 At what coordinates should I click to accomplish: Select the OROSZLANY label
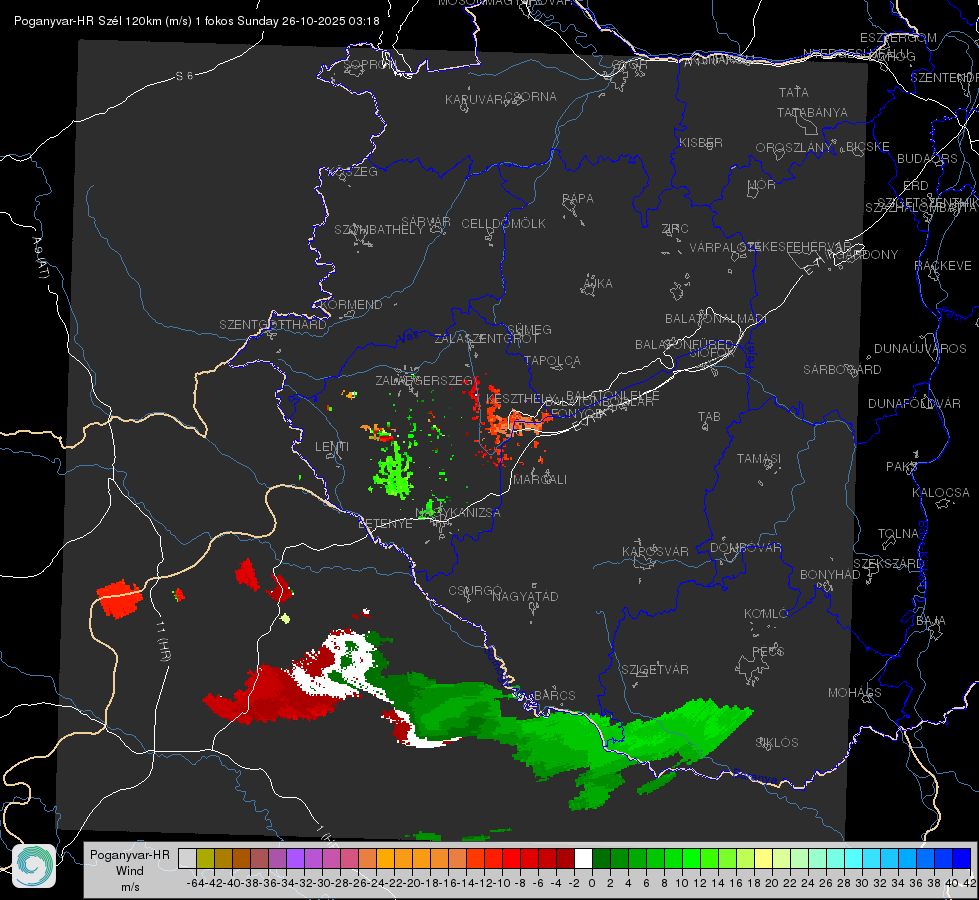pos(794,147)
